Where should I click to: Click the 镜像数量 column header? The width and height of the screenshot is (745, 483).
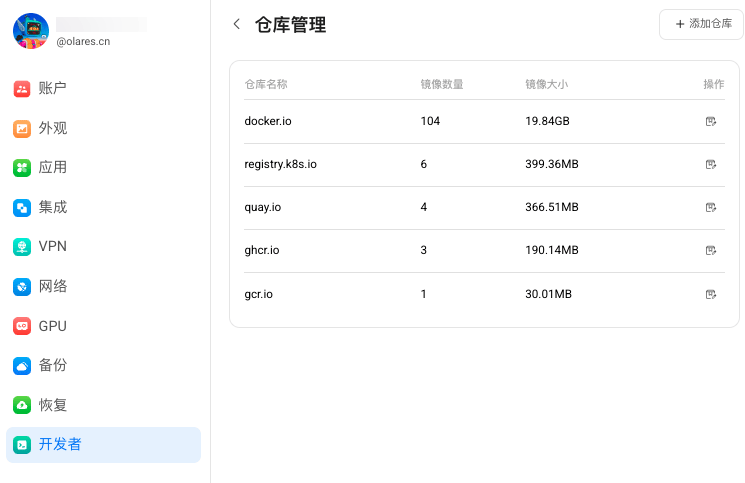[441, 84]
